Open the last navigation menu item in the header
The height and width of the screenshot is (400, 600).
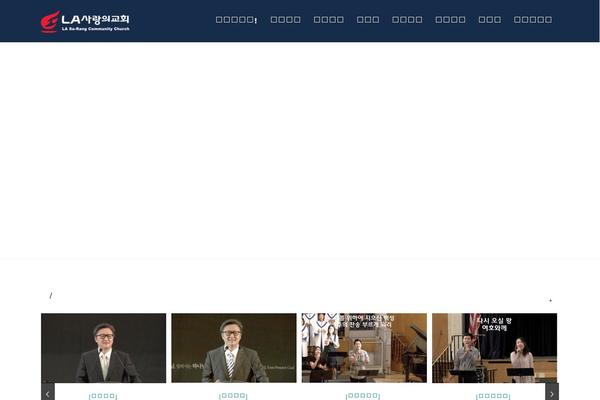pyautogui.click(x=533, y=20)
